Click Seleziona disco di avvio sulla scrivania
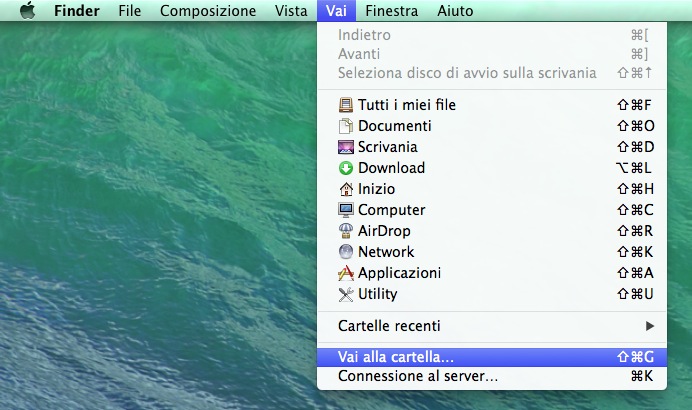The width and height of the screenshot is (692, 410). tap(492, 73)
